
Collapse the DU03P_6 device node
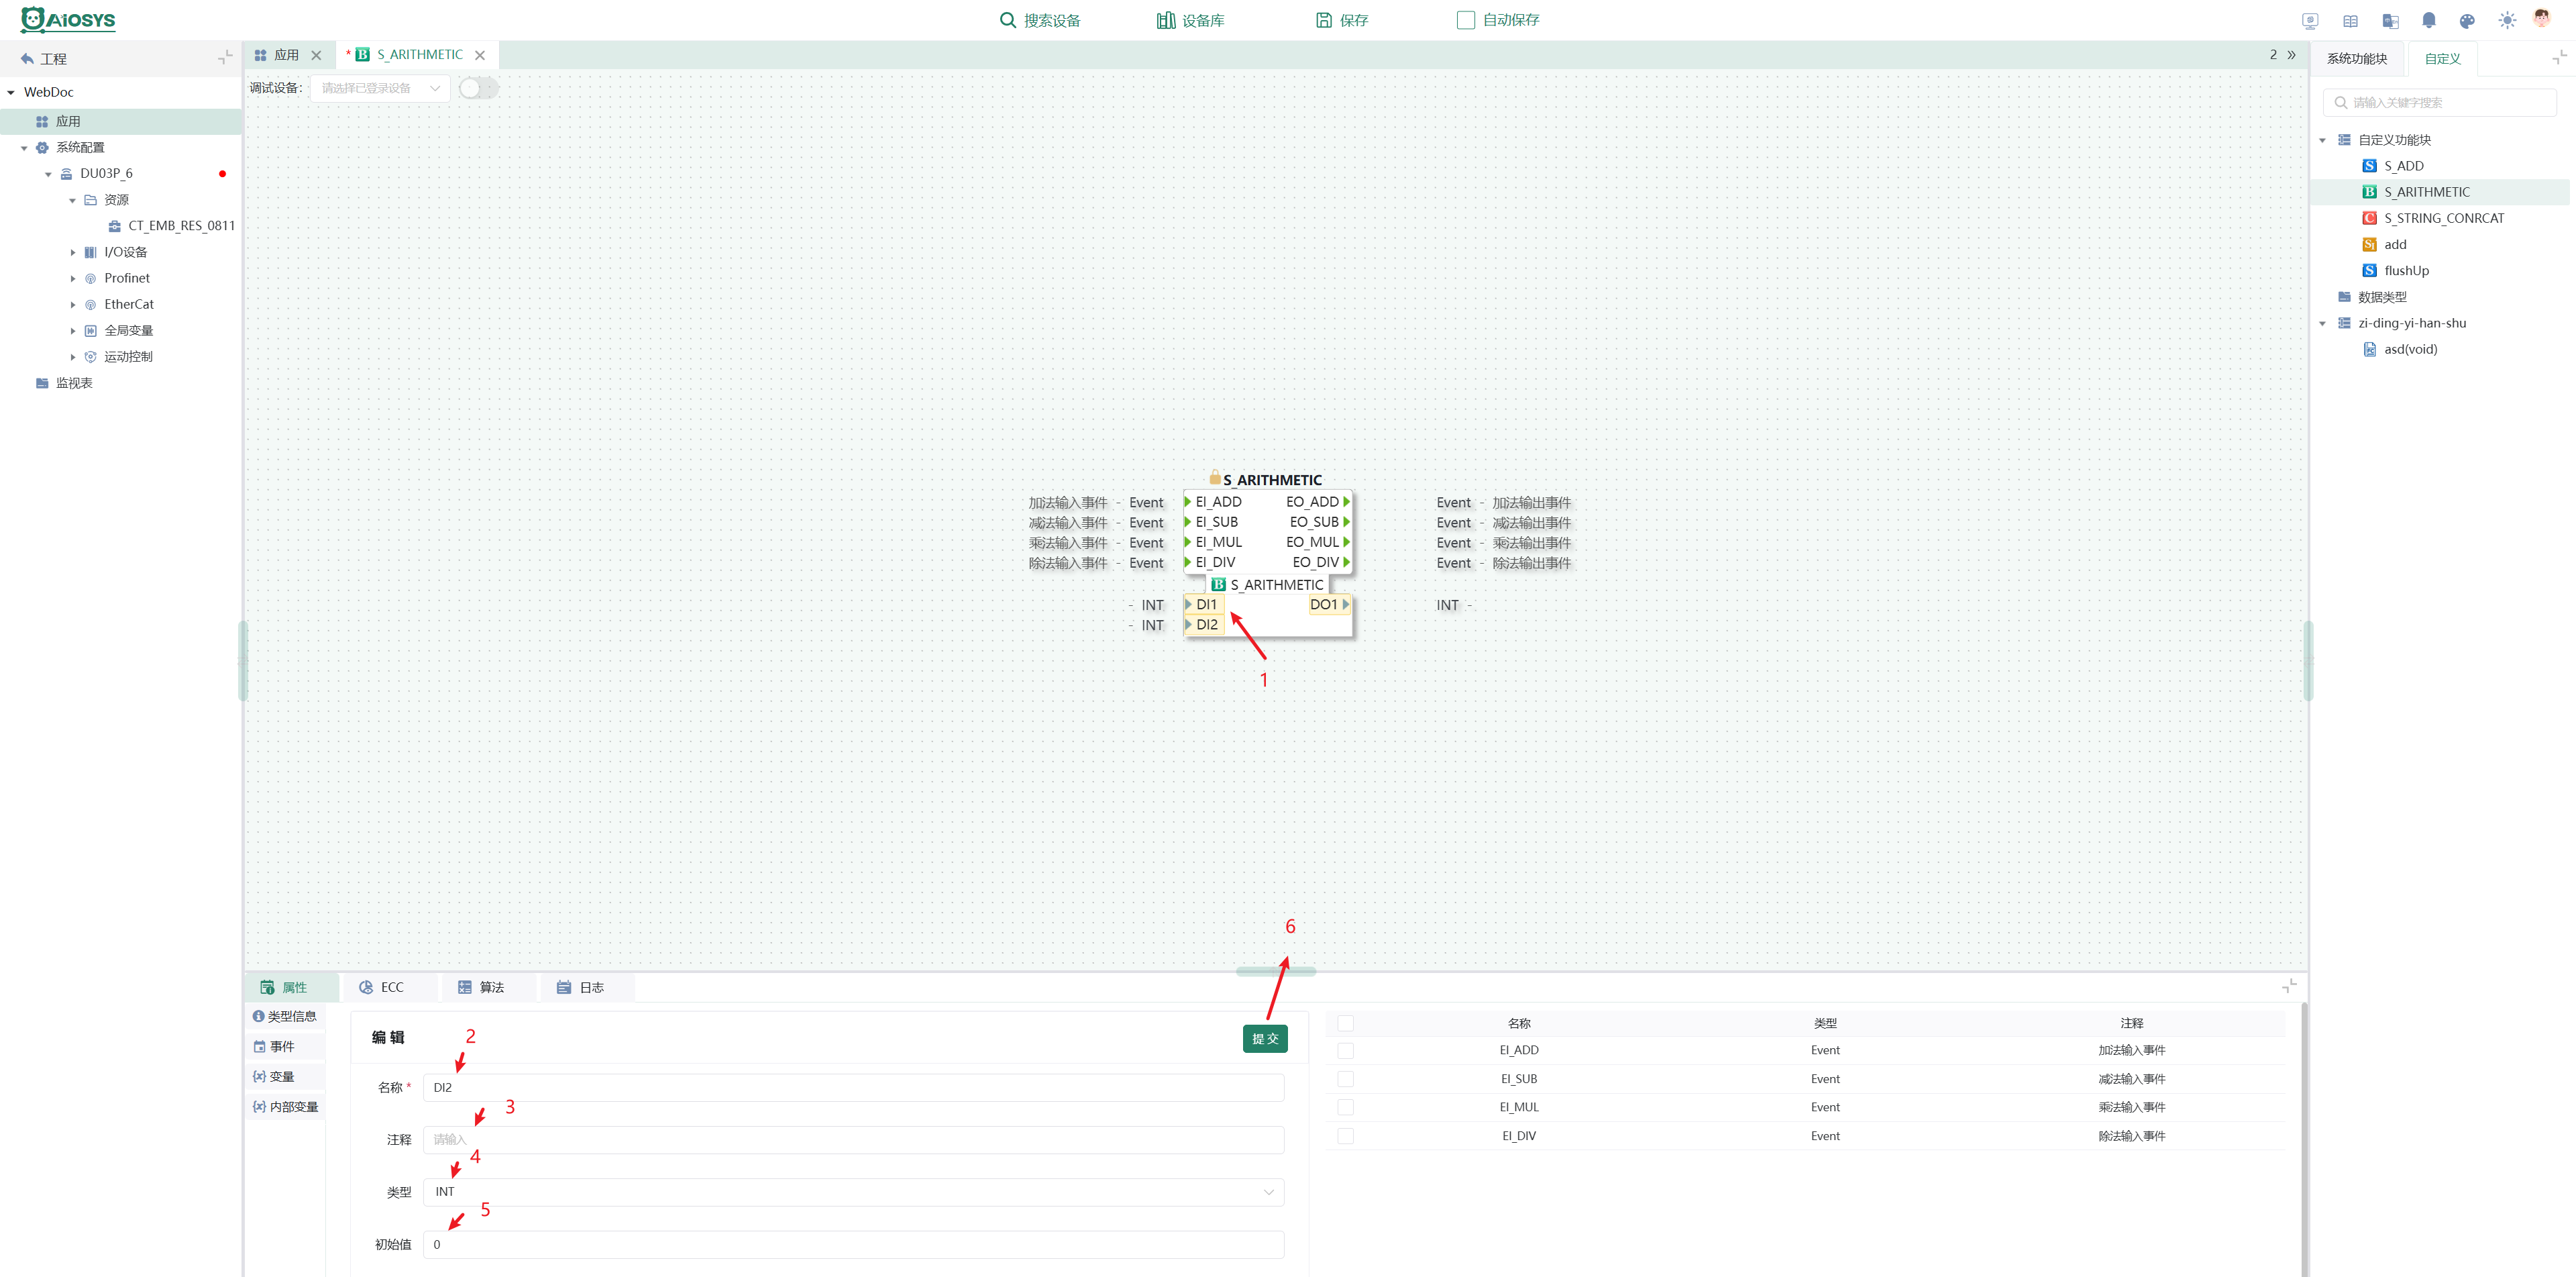pos(48,174)
